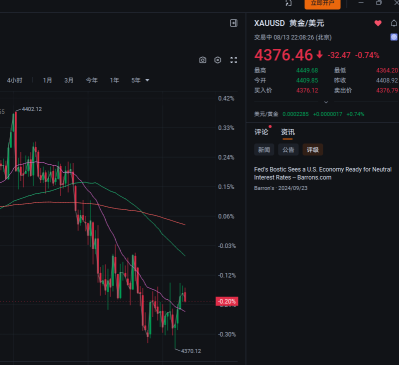Open chart settings gear icon
The width and height of the screenshot is (399, 365).
pyautogui.click(x=218, y=60)
